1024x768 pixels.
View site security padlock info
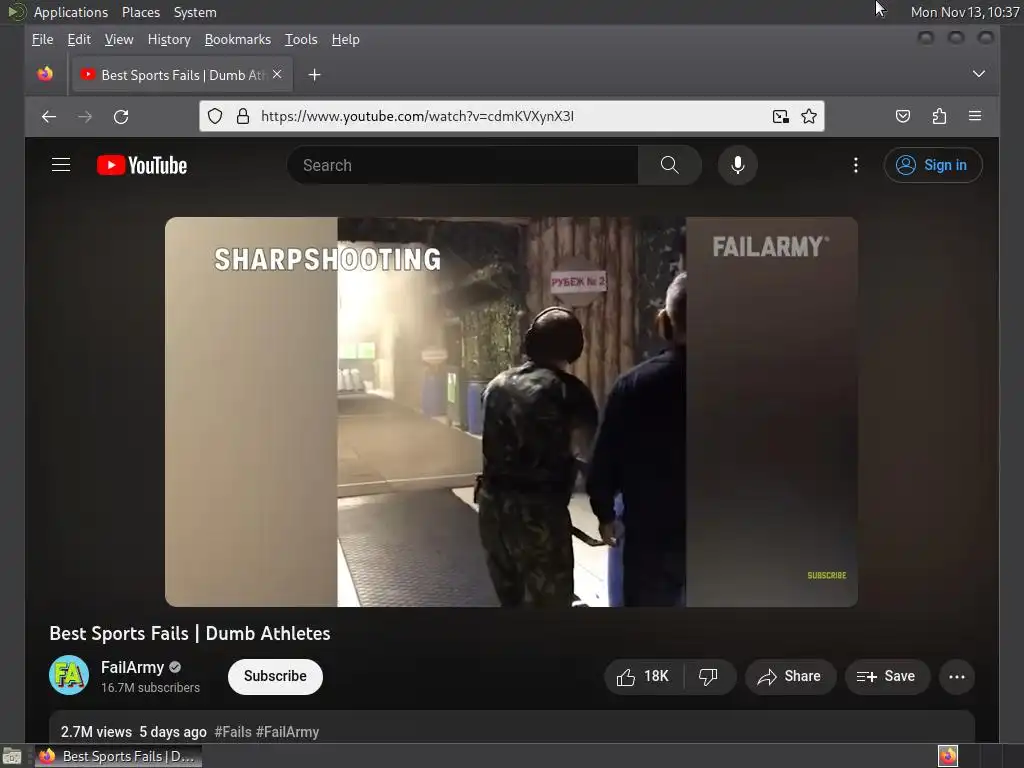pos(243,116)
